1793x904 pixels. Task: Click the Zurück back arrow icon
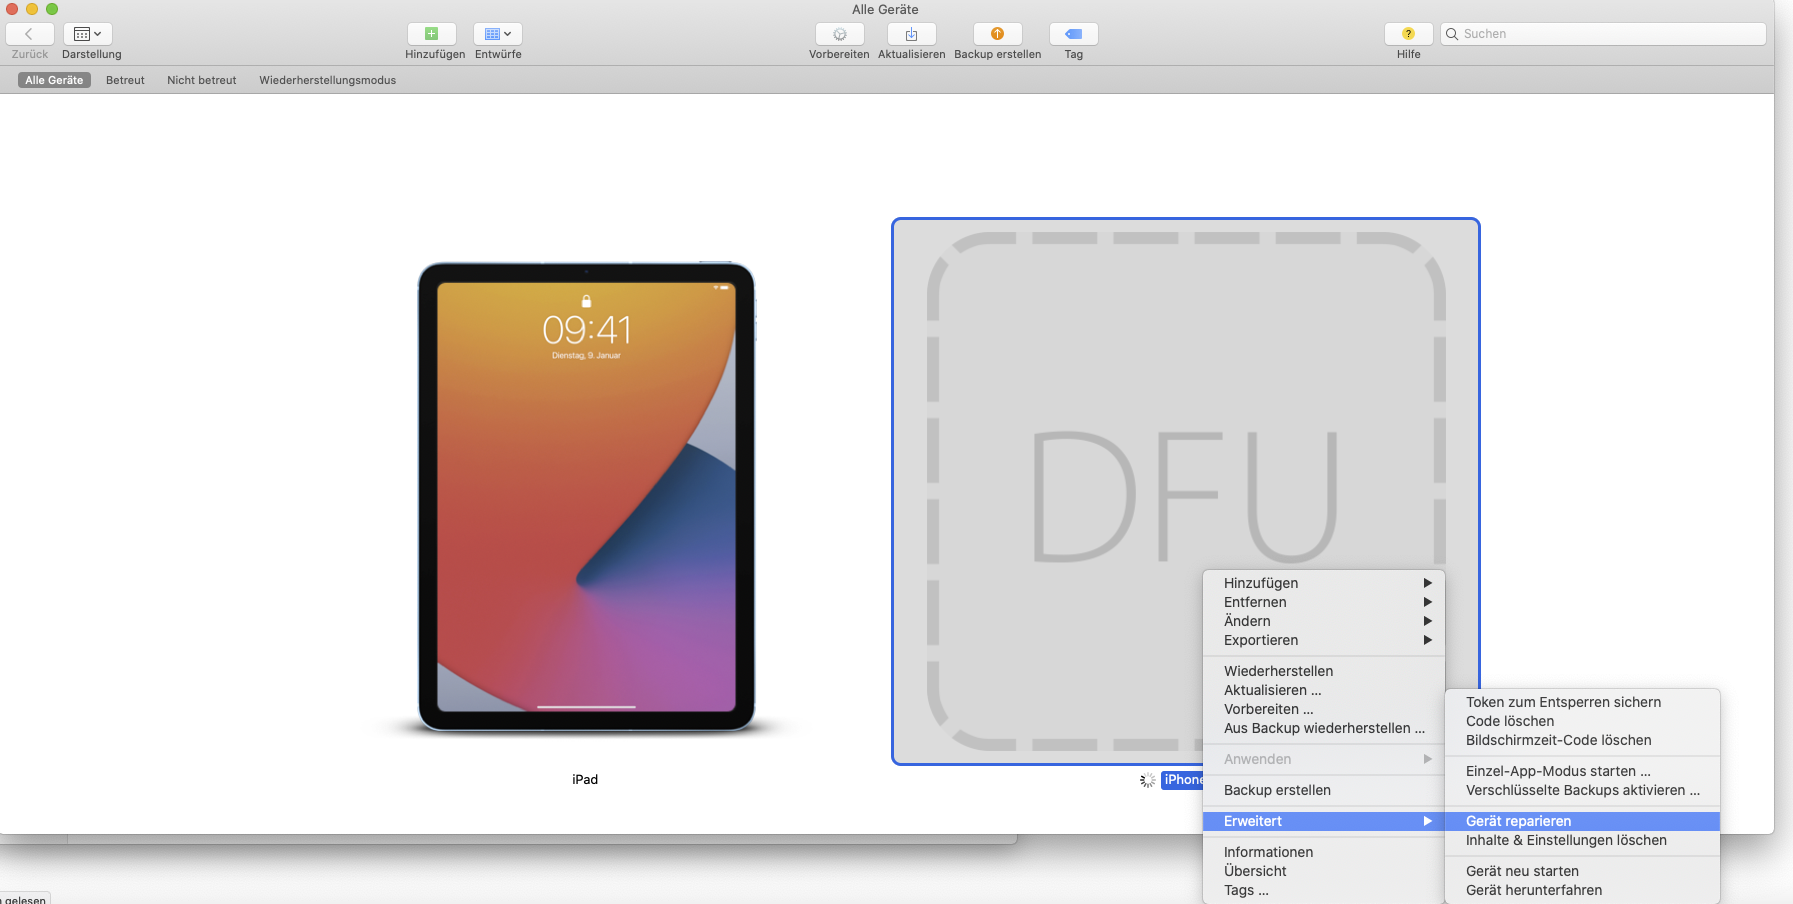click(29, 34)
